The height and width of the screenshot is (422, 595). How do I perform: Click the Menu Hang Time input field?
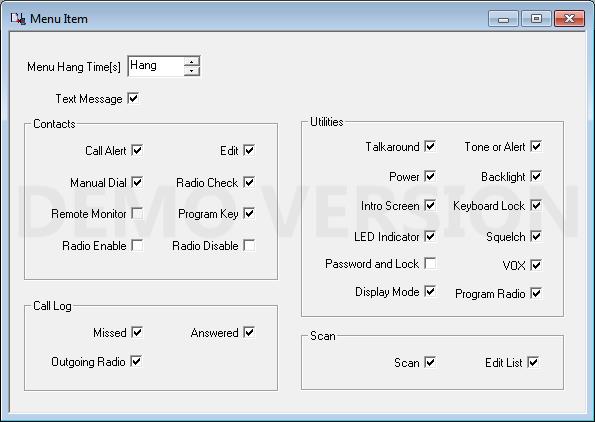(156, 66)
